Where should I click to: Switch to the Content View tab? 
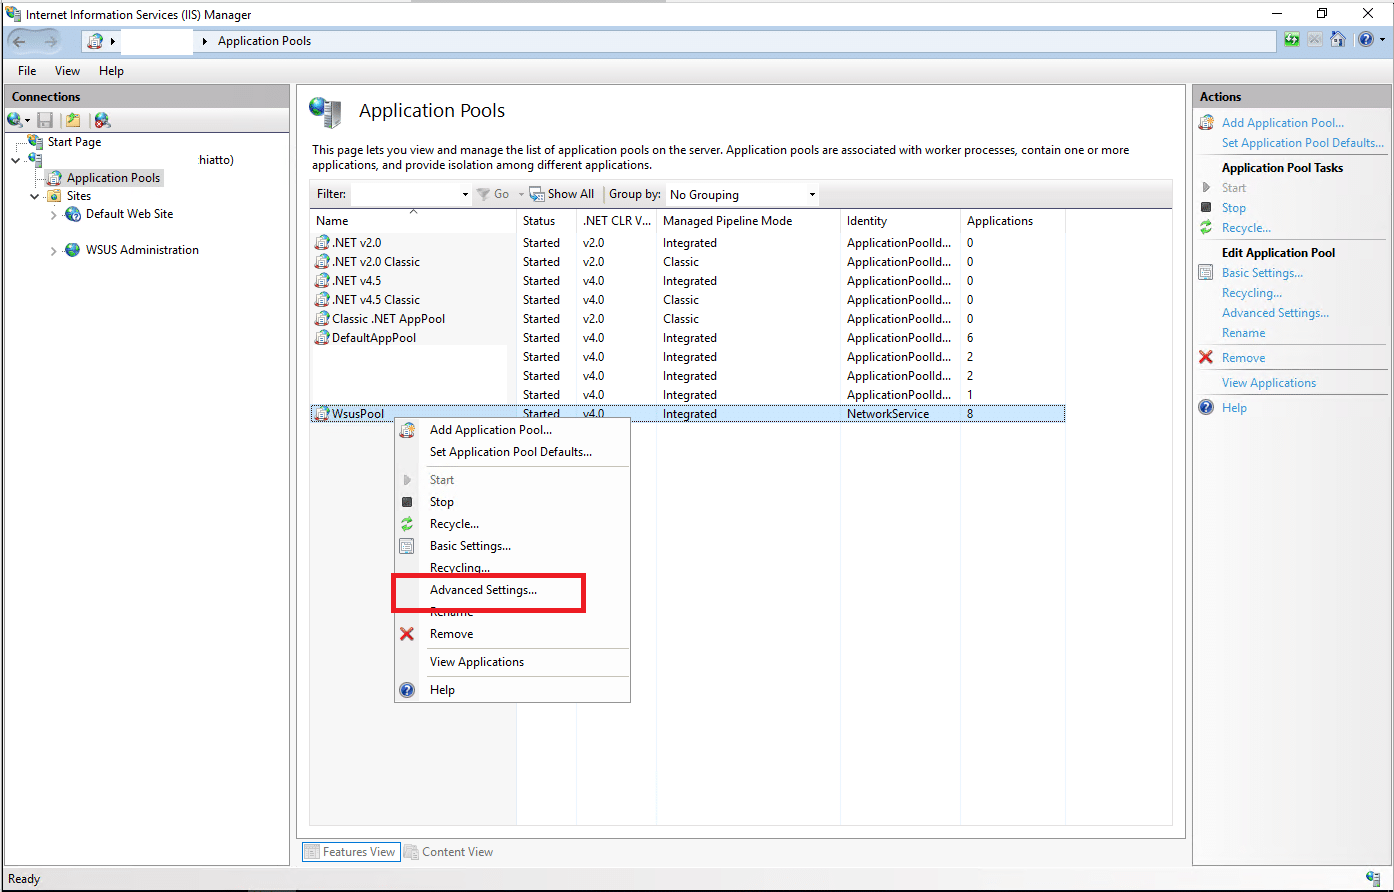pyautogui.click(x=449, y=852)
